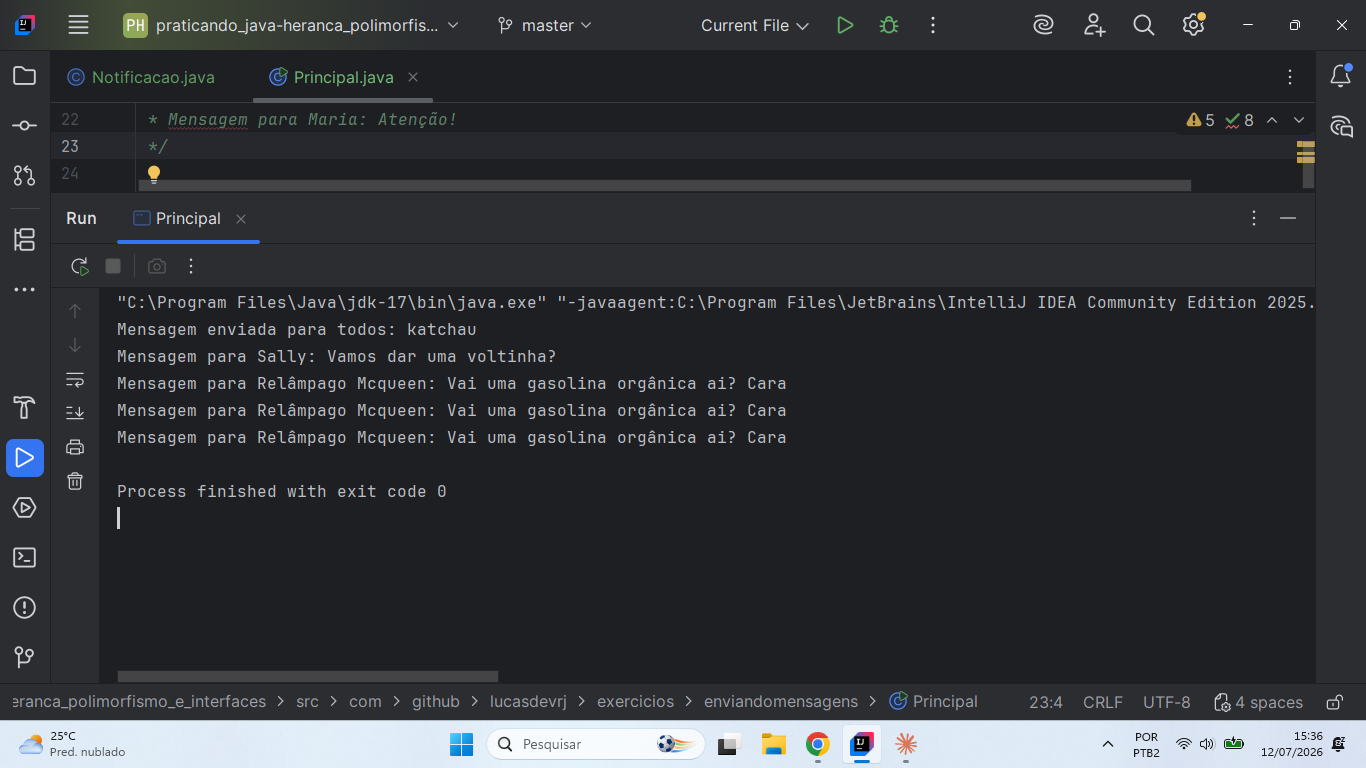Toggle read-only lock icon in status bar
1366x768 pixels.
[1334, 702]
